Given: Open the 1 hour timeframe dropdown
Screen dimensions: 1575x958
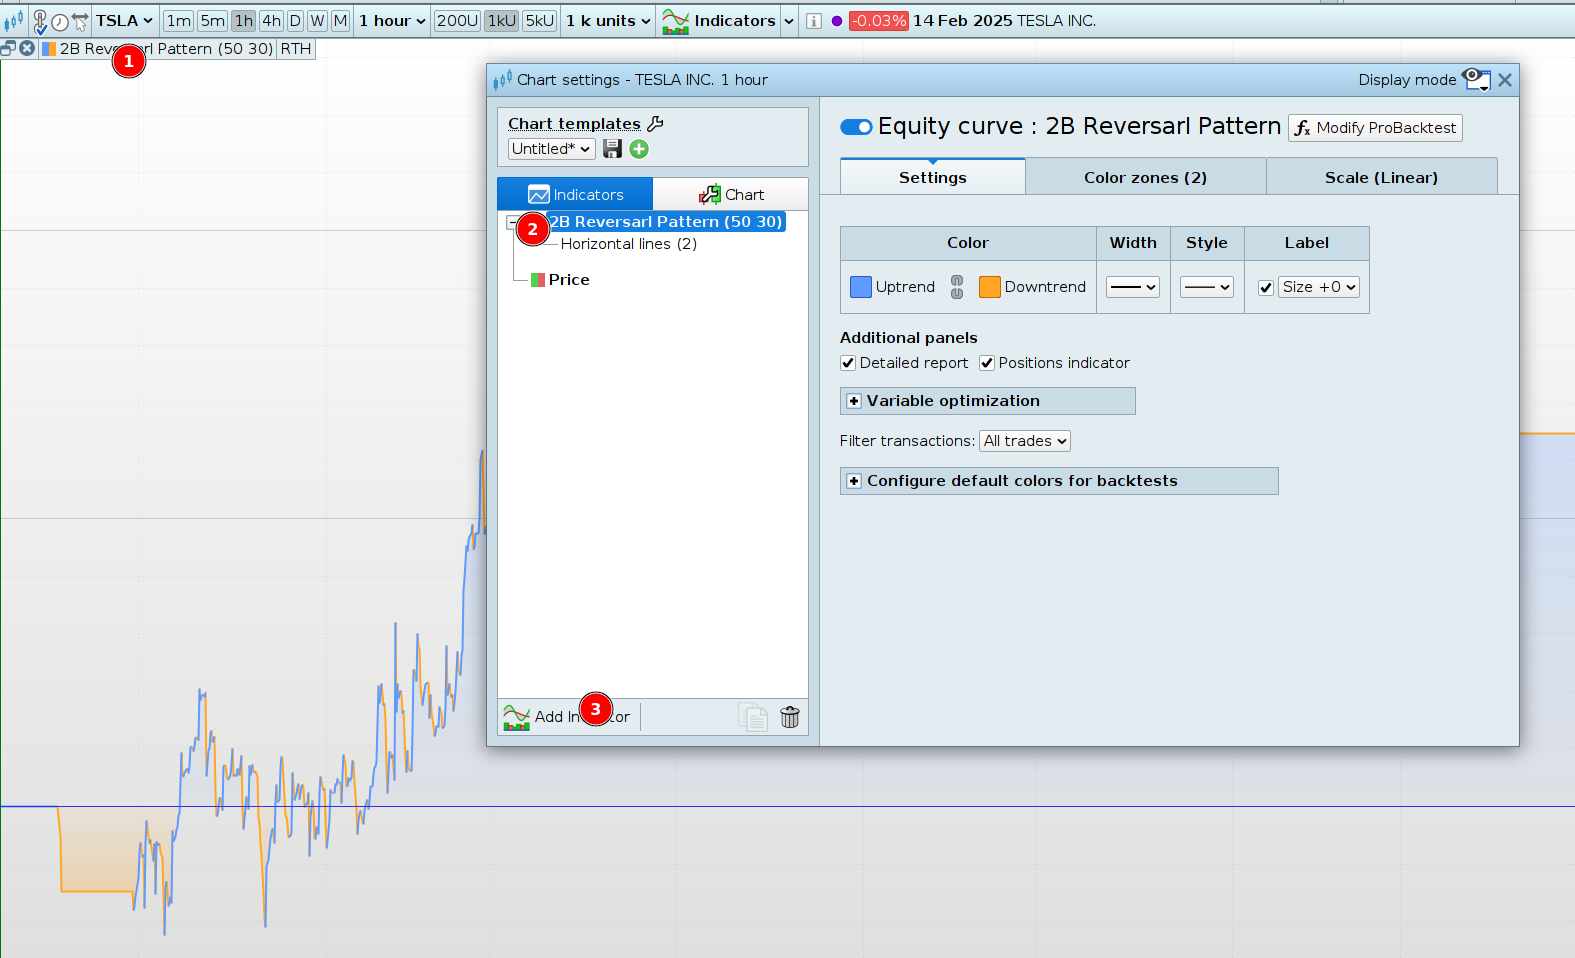Looking at the screenshot, I should (392, 21).
